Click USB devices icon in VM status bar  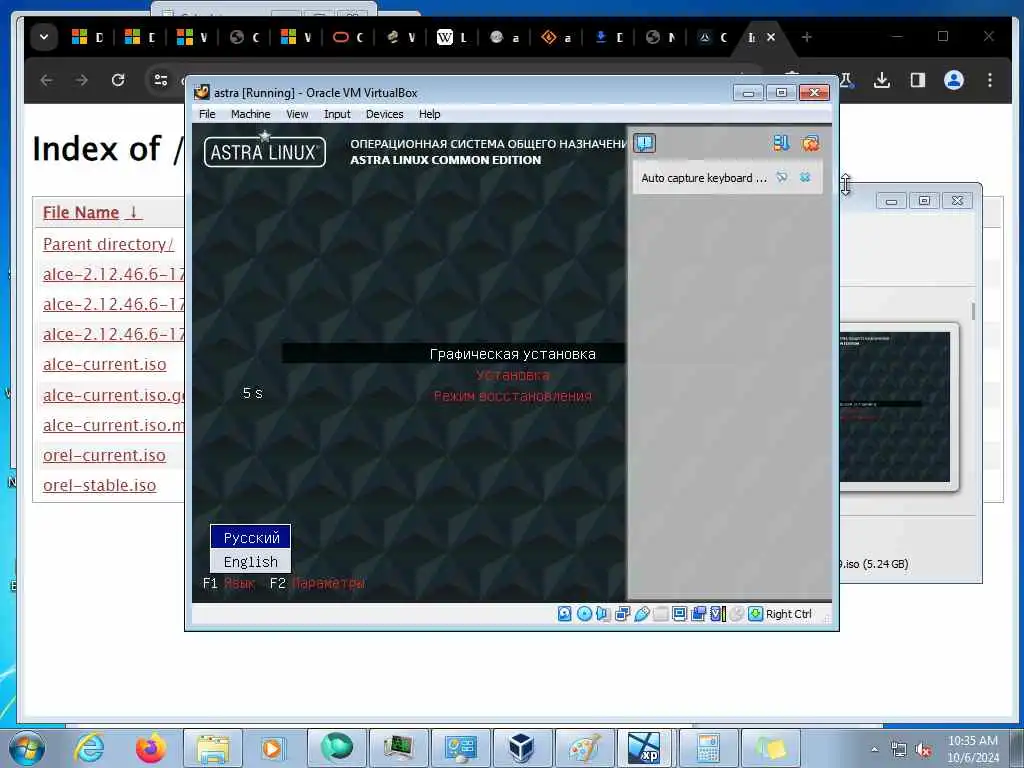[x=641, y=614]
